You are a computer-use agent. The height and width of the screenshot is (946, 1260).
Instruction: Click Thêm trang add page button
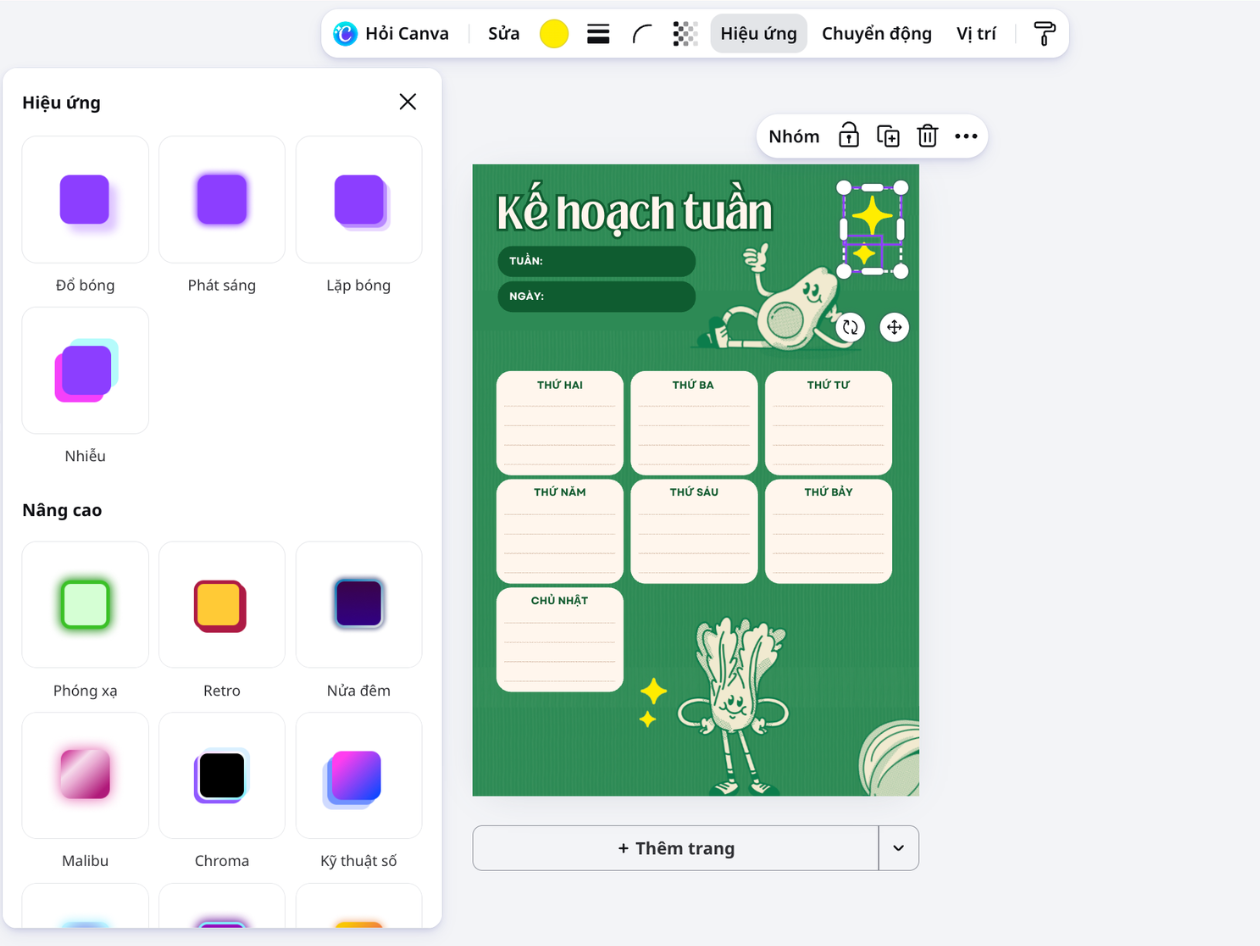pyautogui.click(x=676, y=848)
